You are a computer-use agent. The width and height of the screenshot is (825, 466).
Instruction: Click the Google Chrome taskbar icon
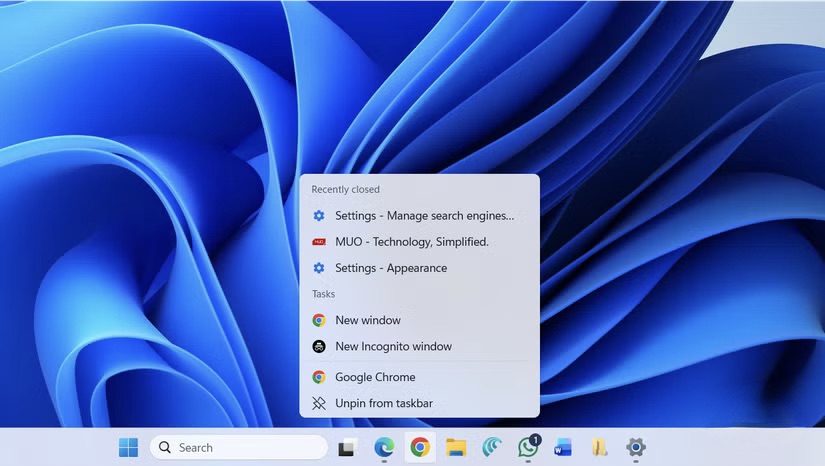(x=420, y=448)
